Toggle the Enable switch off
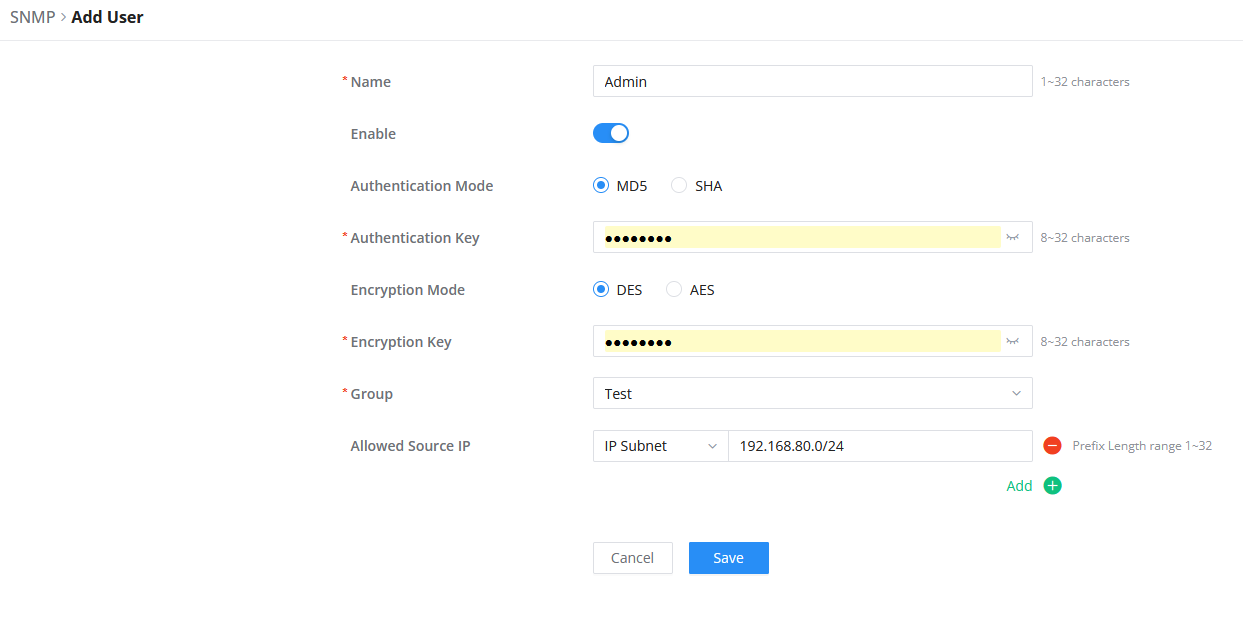Screen dimensions: 1243x629 [611, 133]
